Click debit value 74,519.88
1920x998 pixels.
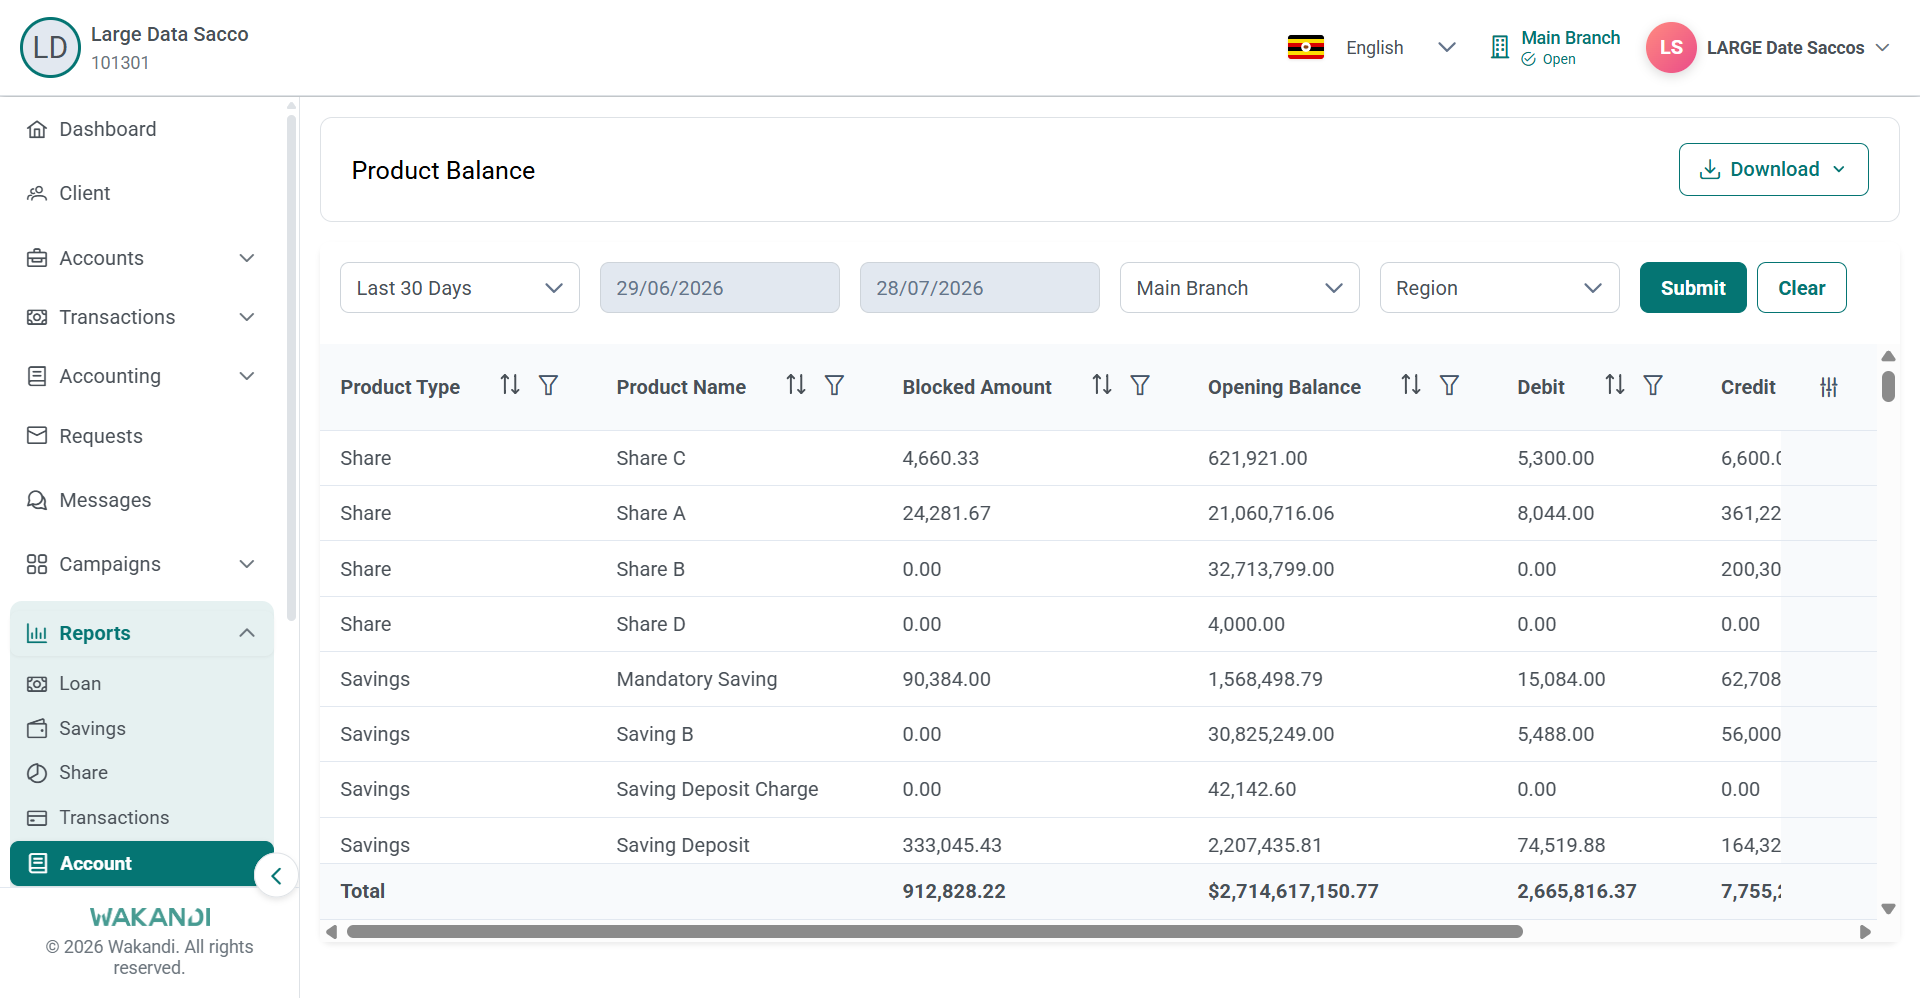[1561, 845]
